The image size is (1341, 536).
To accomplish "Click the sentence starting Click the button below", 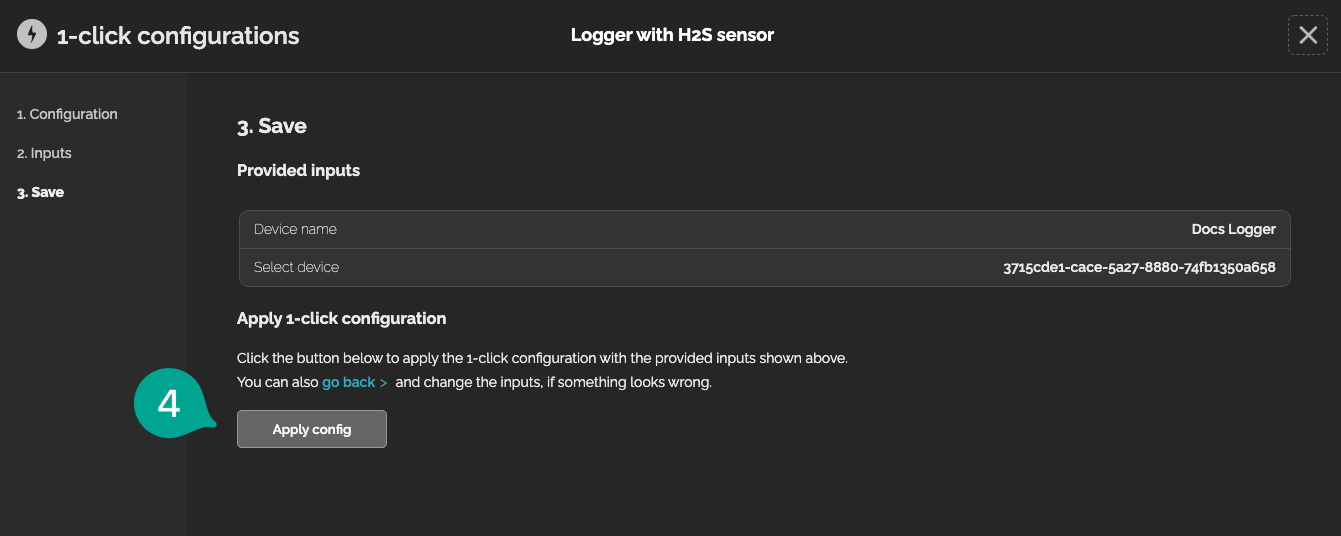I will pyautogui.click(x=542, y=358).
